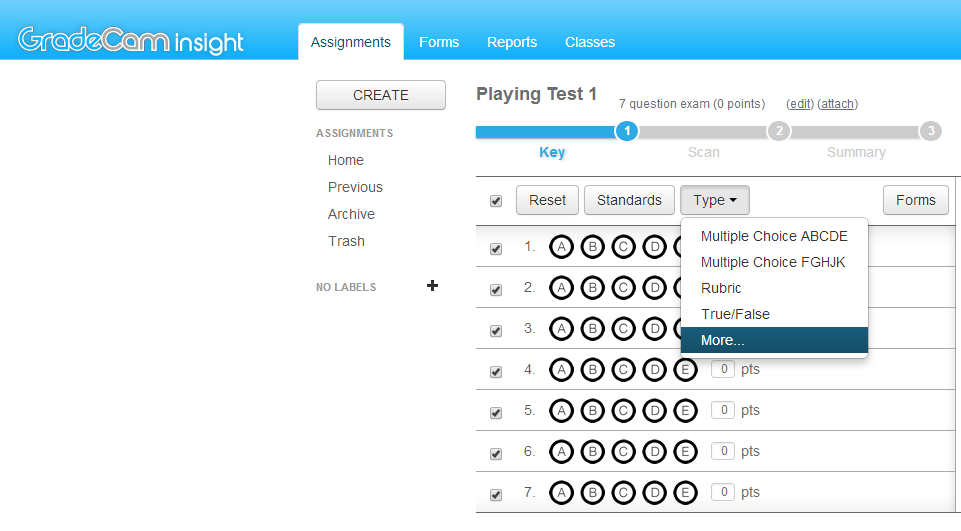
Task: Select bubble A for question 4
Action: [x=562, y=370]
